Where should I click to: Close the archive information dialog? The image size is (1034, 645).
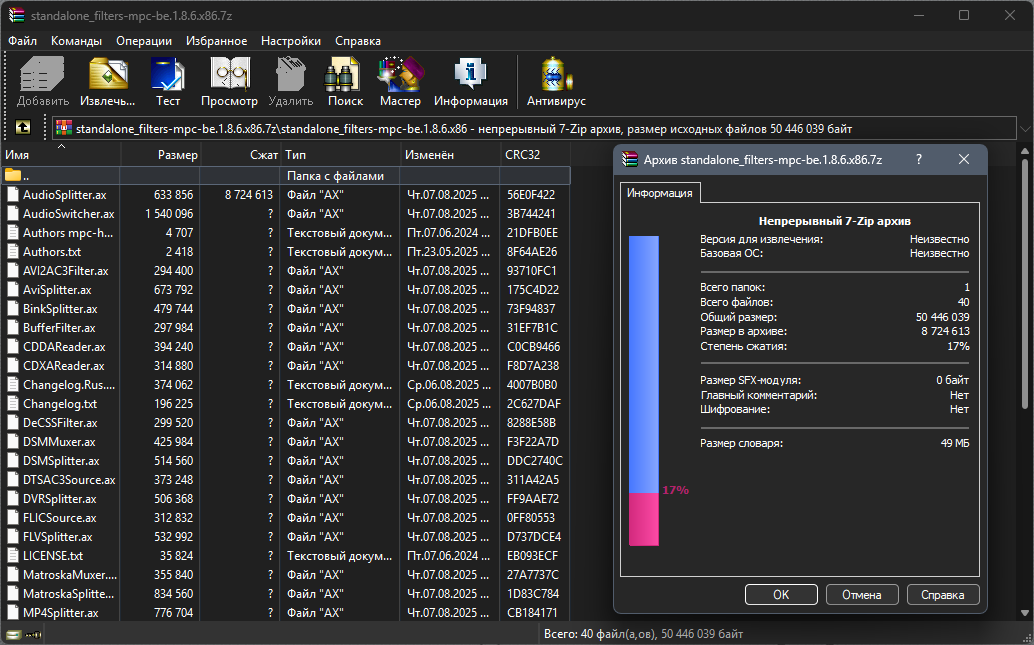(x=963, y=160)
